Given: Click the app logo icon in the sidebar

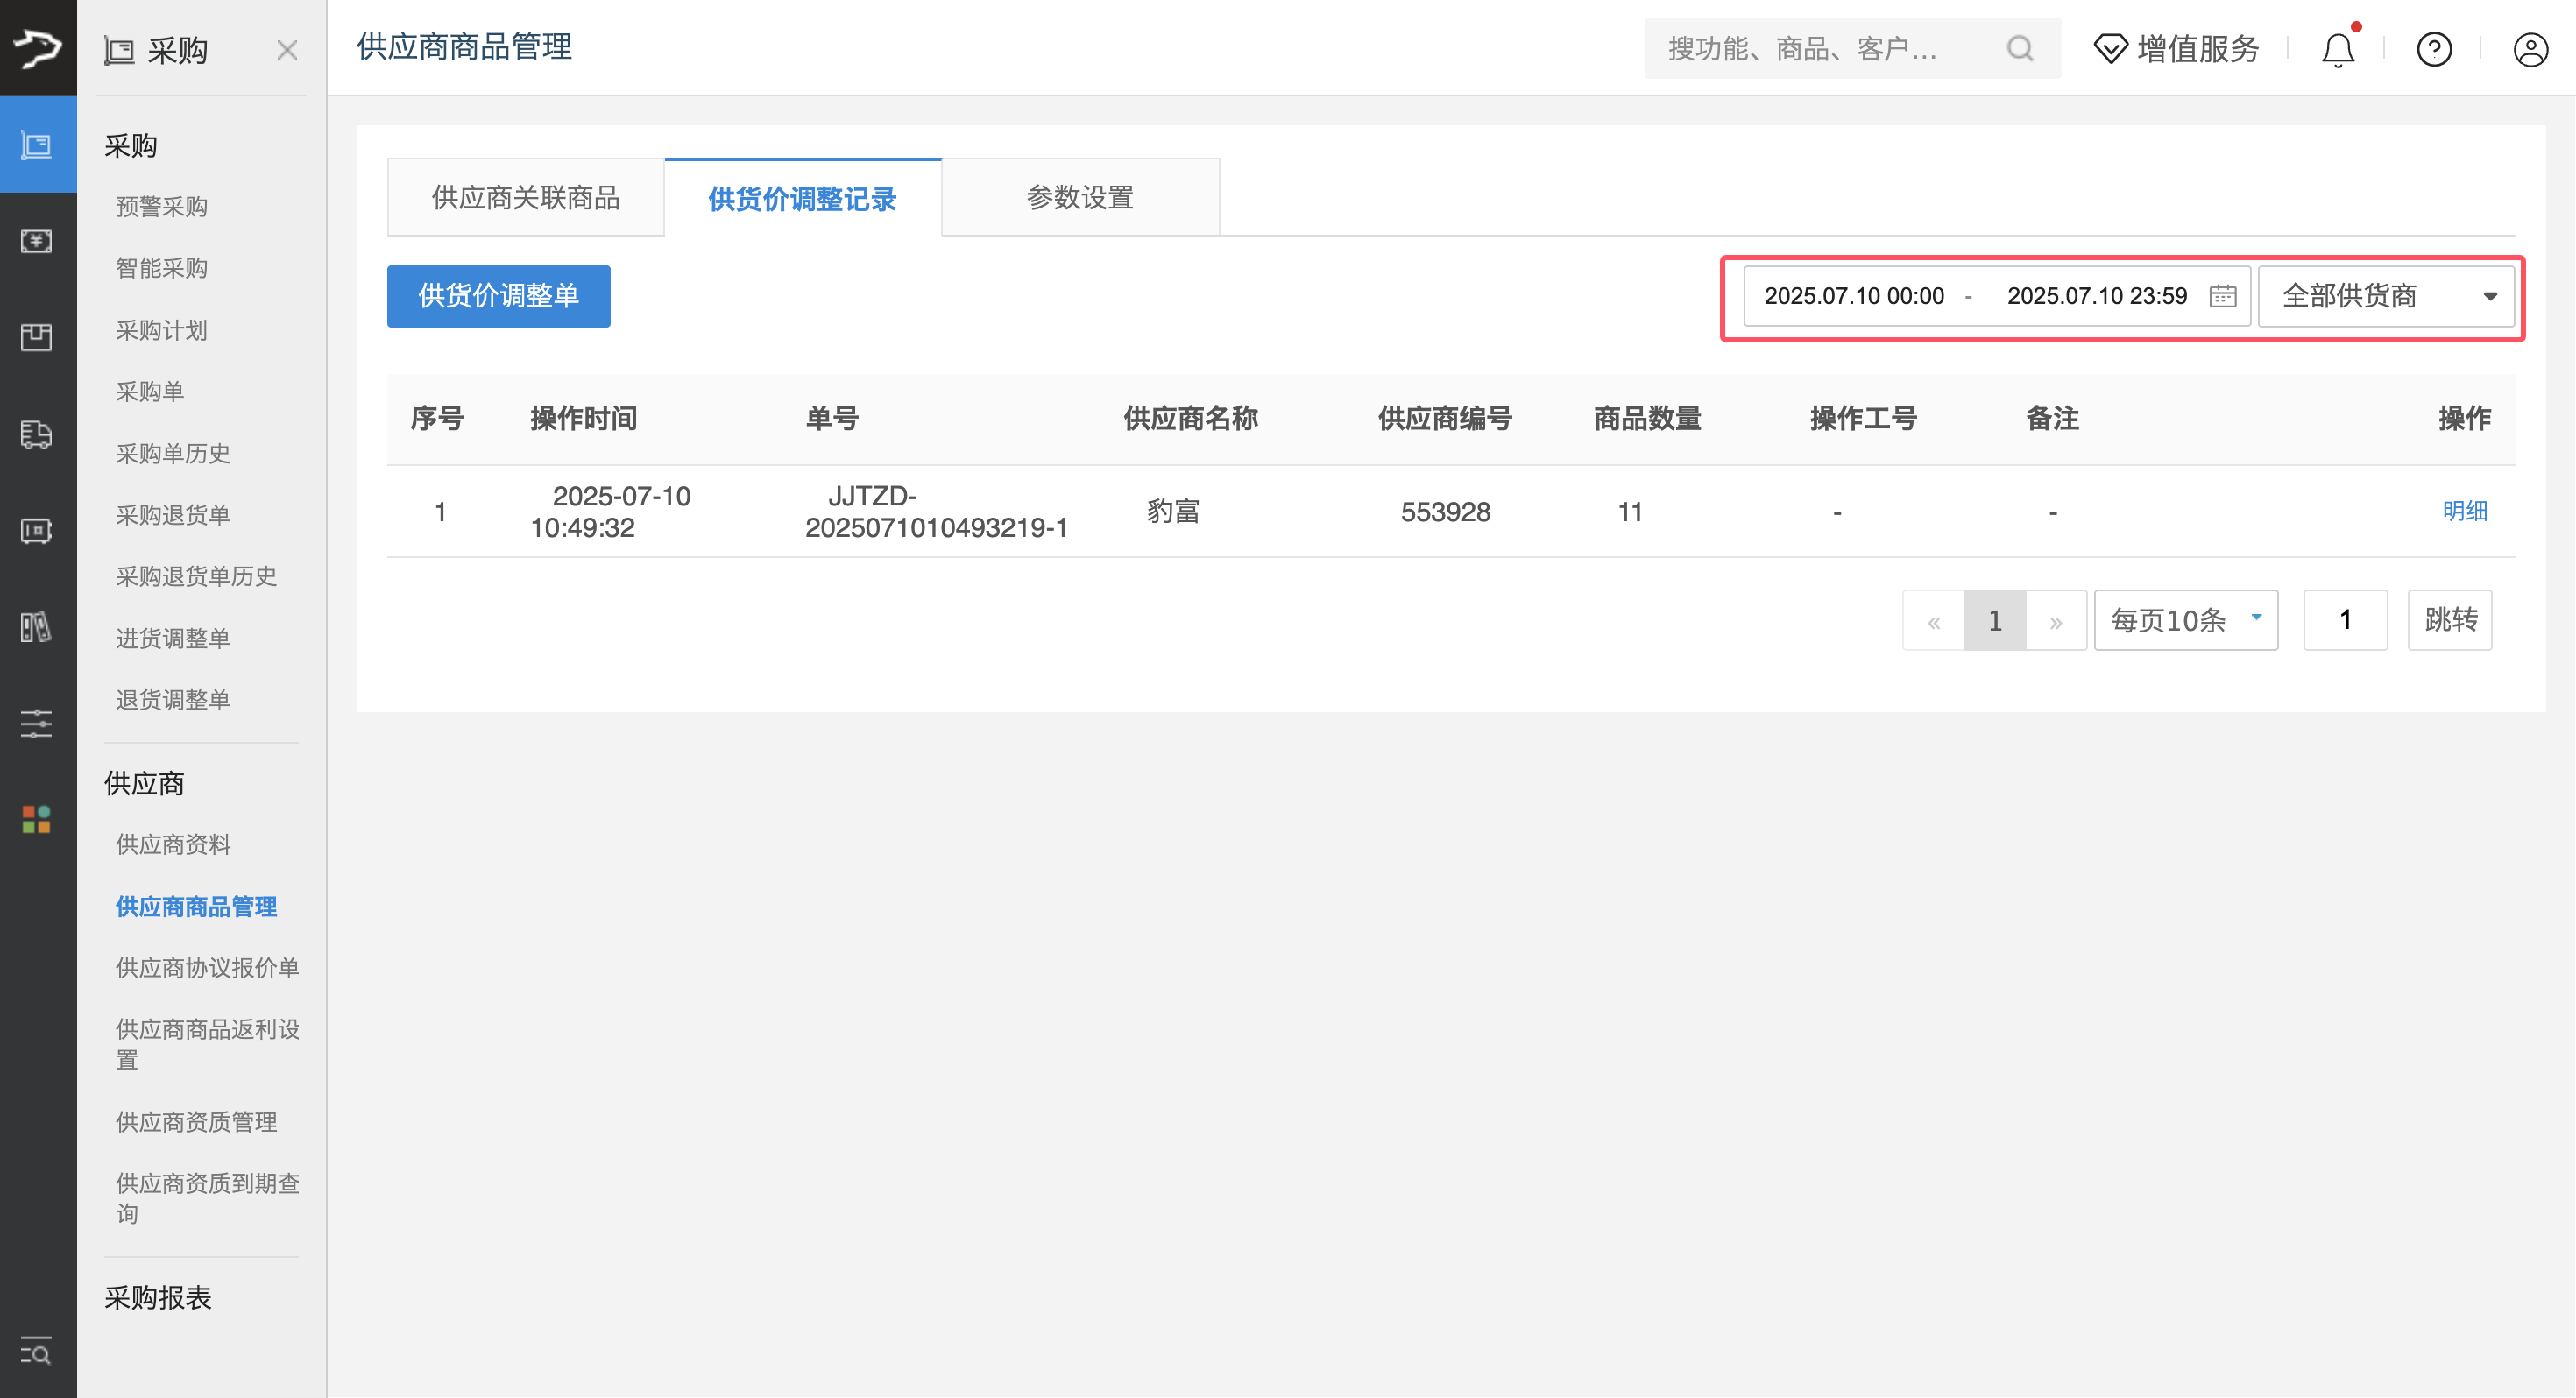Looking at the screenshot, I should 38,47.
